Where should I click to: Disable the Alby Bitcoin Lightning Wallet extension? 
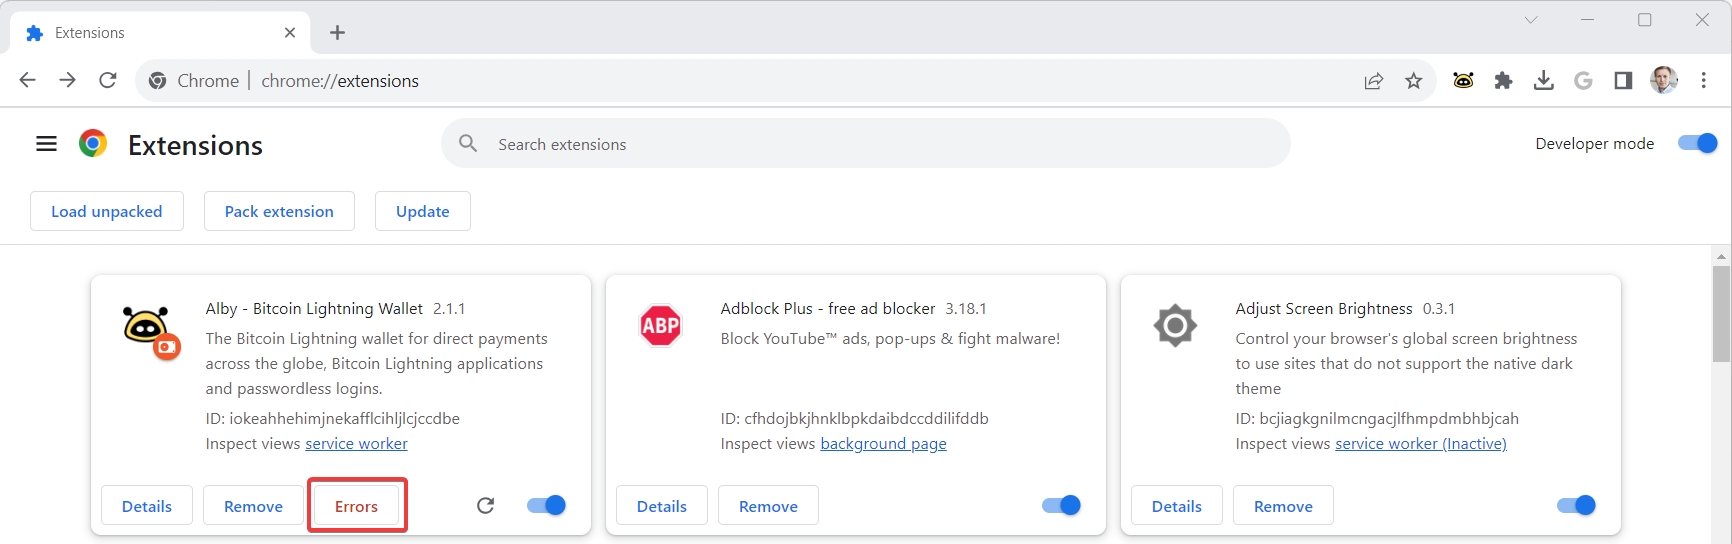[546, 506]
